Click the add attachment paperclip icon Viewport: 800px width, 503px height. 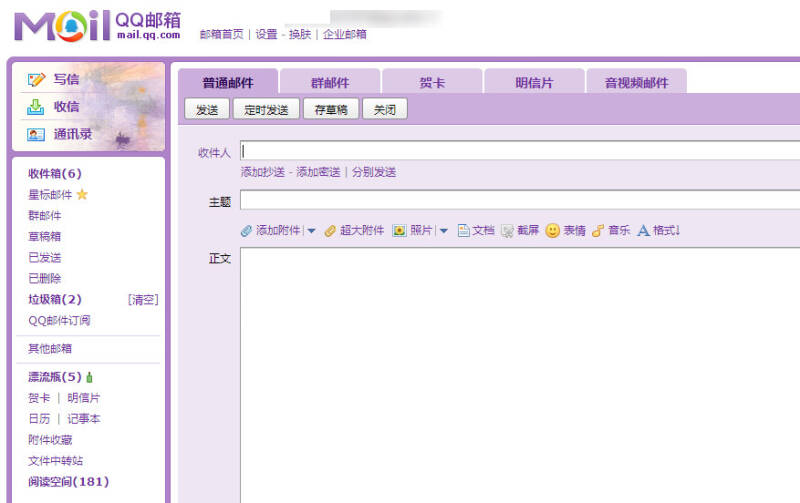click(246, 231)
